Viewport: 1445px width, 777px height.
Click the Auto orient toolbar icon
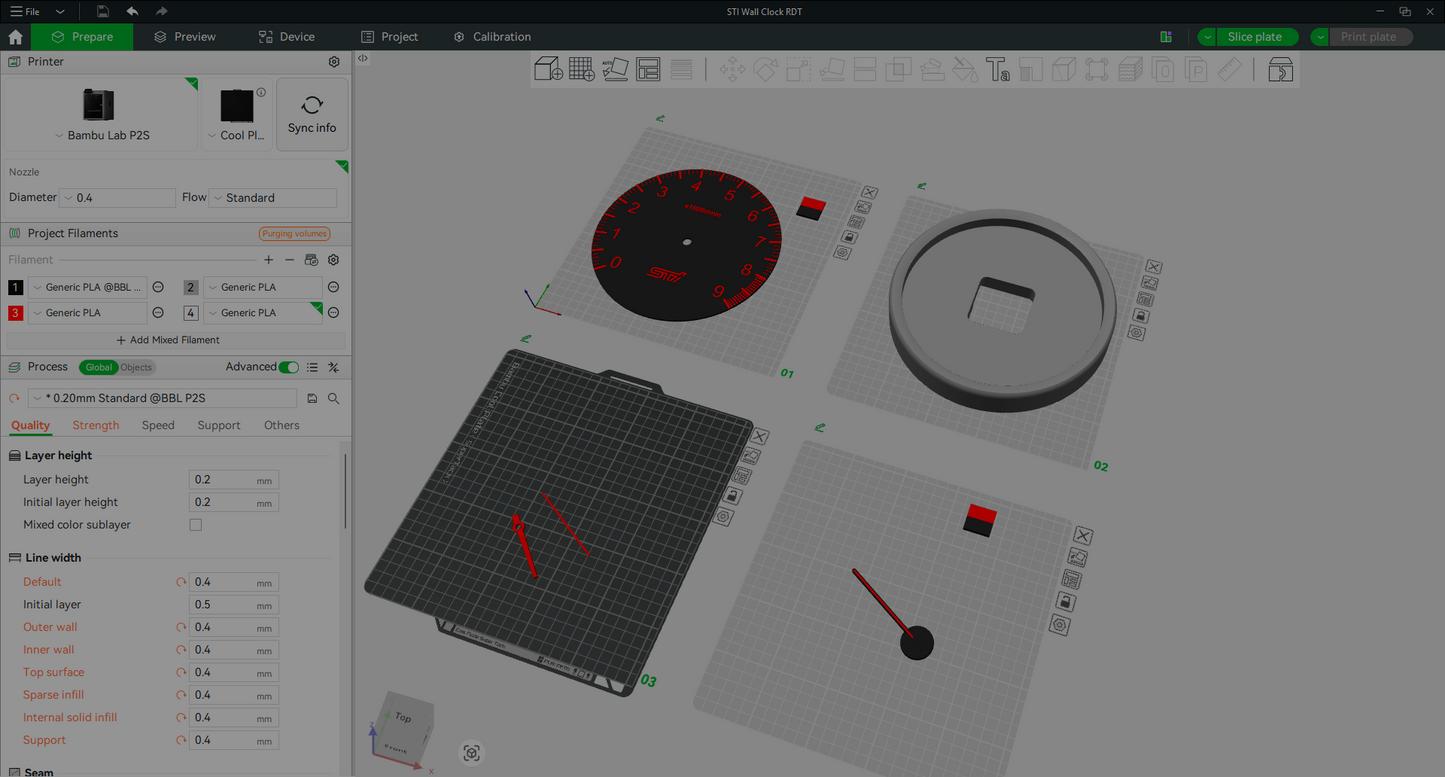[x=615, y=69]
